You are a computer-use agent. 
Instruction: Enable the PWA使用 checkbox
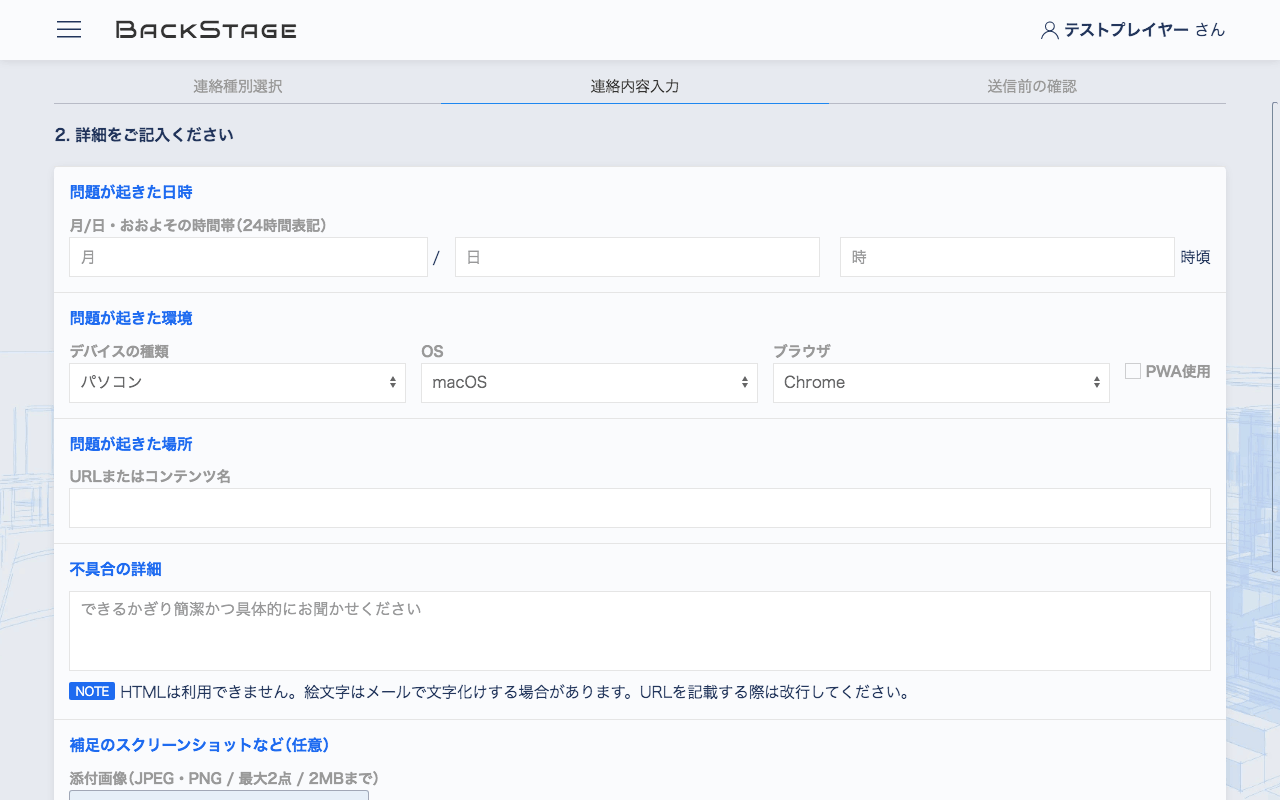(1133, 371)
